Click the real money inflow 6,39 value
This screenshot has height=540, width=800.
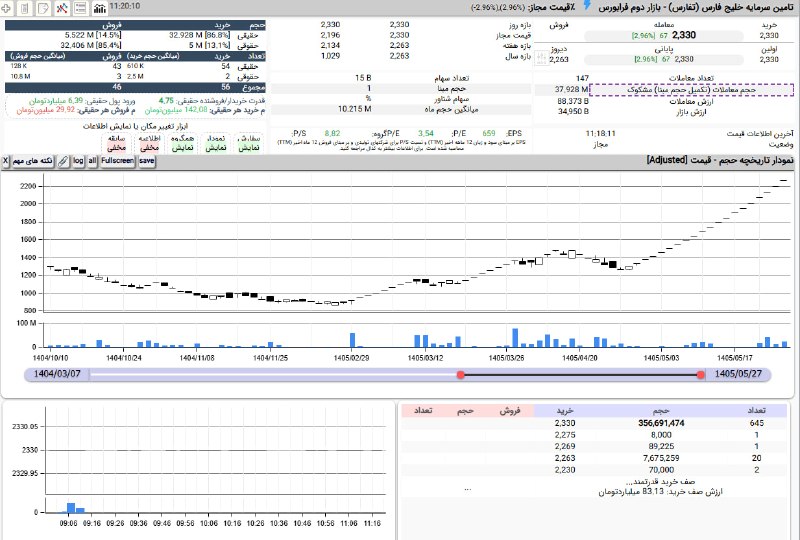click(x=75, y=101)
